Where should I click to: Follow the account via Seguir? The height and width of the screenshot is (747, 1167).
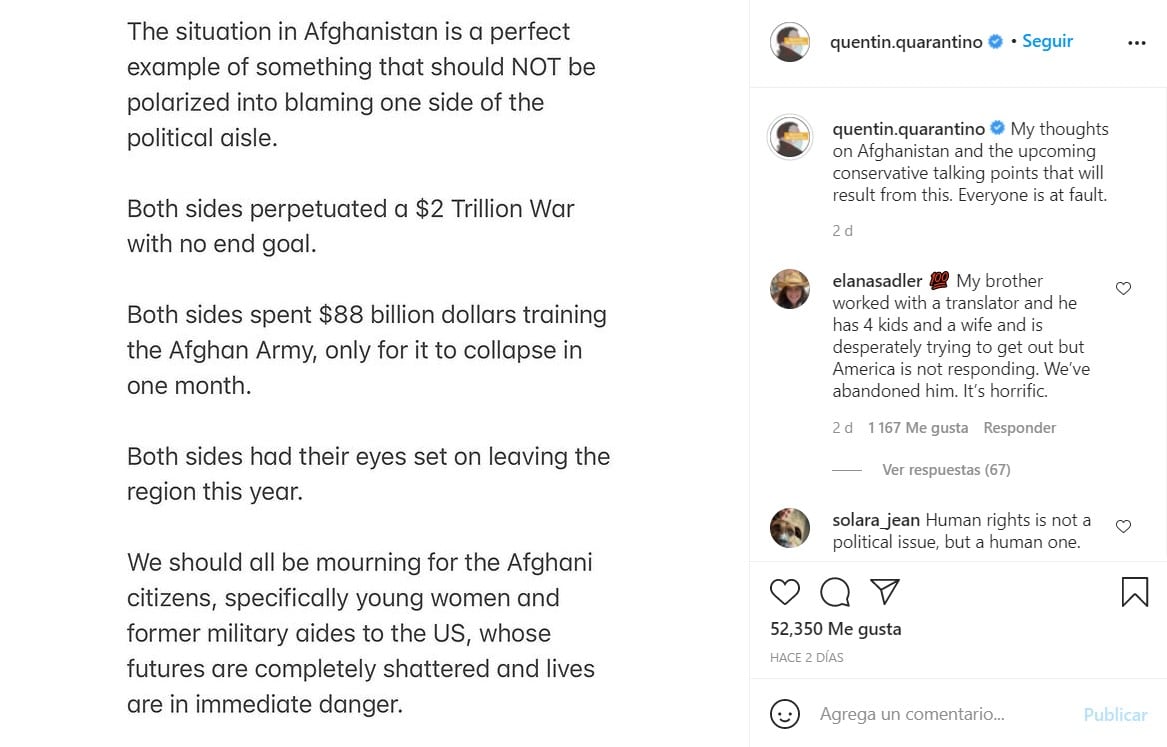click(x=1047, y=42)
